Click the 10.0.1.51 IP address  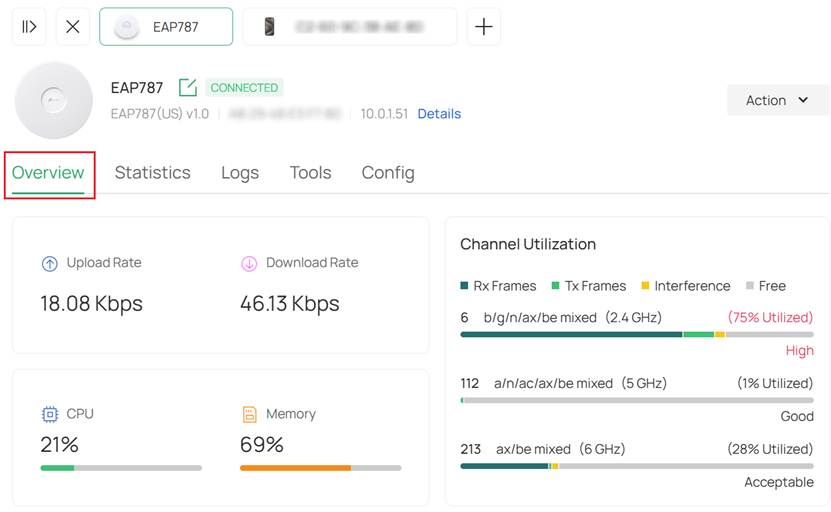coord(384,114)
